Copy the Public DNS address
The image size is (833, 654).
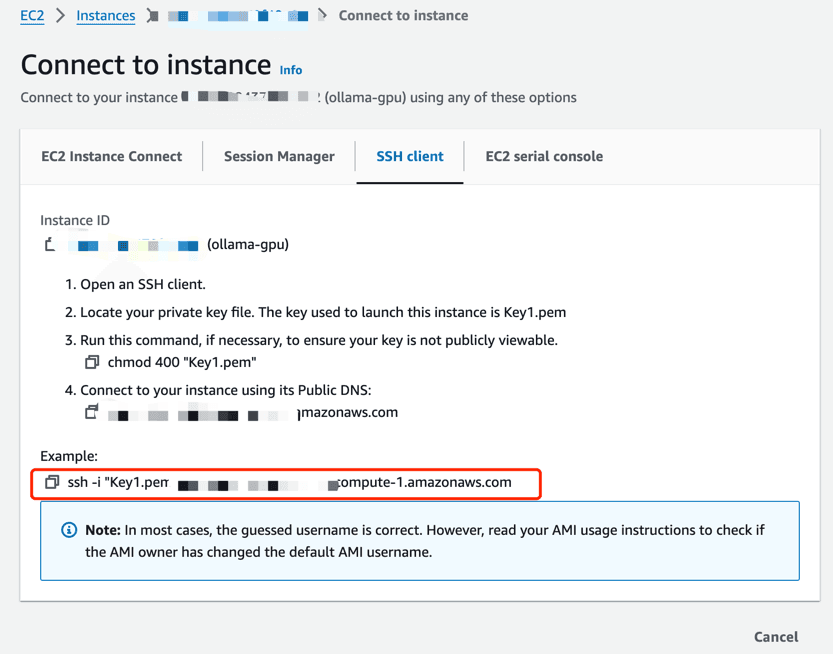[x=92, y=412]
